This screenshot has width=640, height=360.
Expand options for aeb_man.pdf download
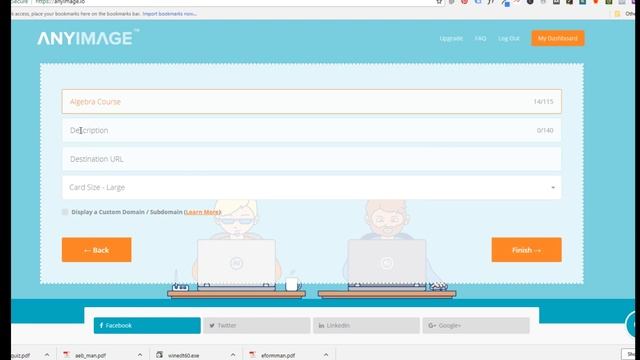[140, 355]
